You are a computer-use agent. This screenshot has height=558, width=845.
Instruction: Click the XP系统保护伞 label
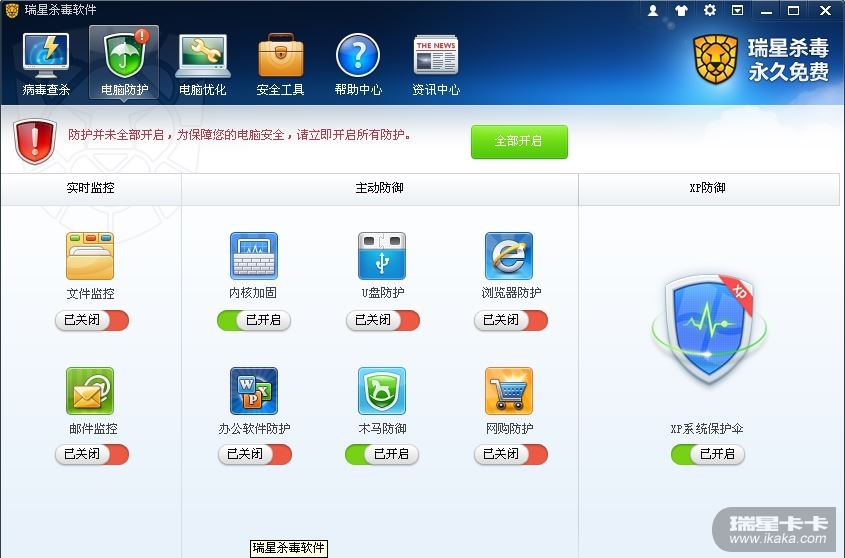point(707,429)
